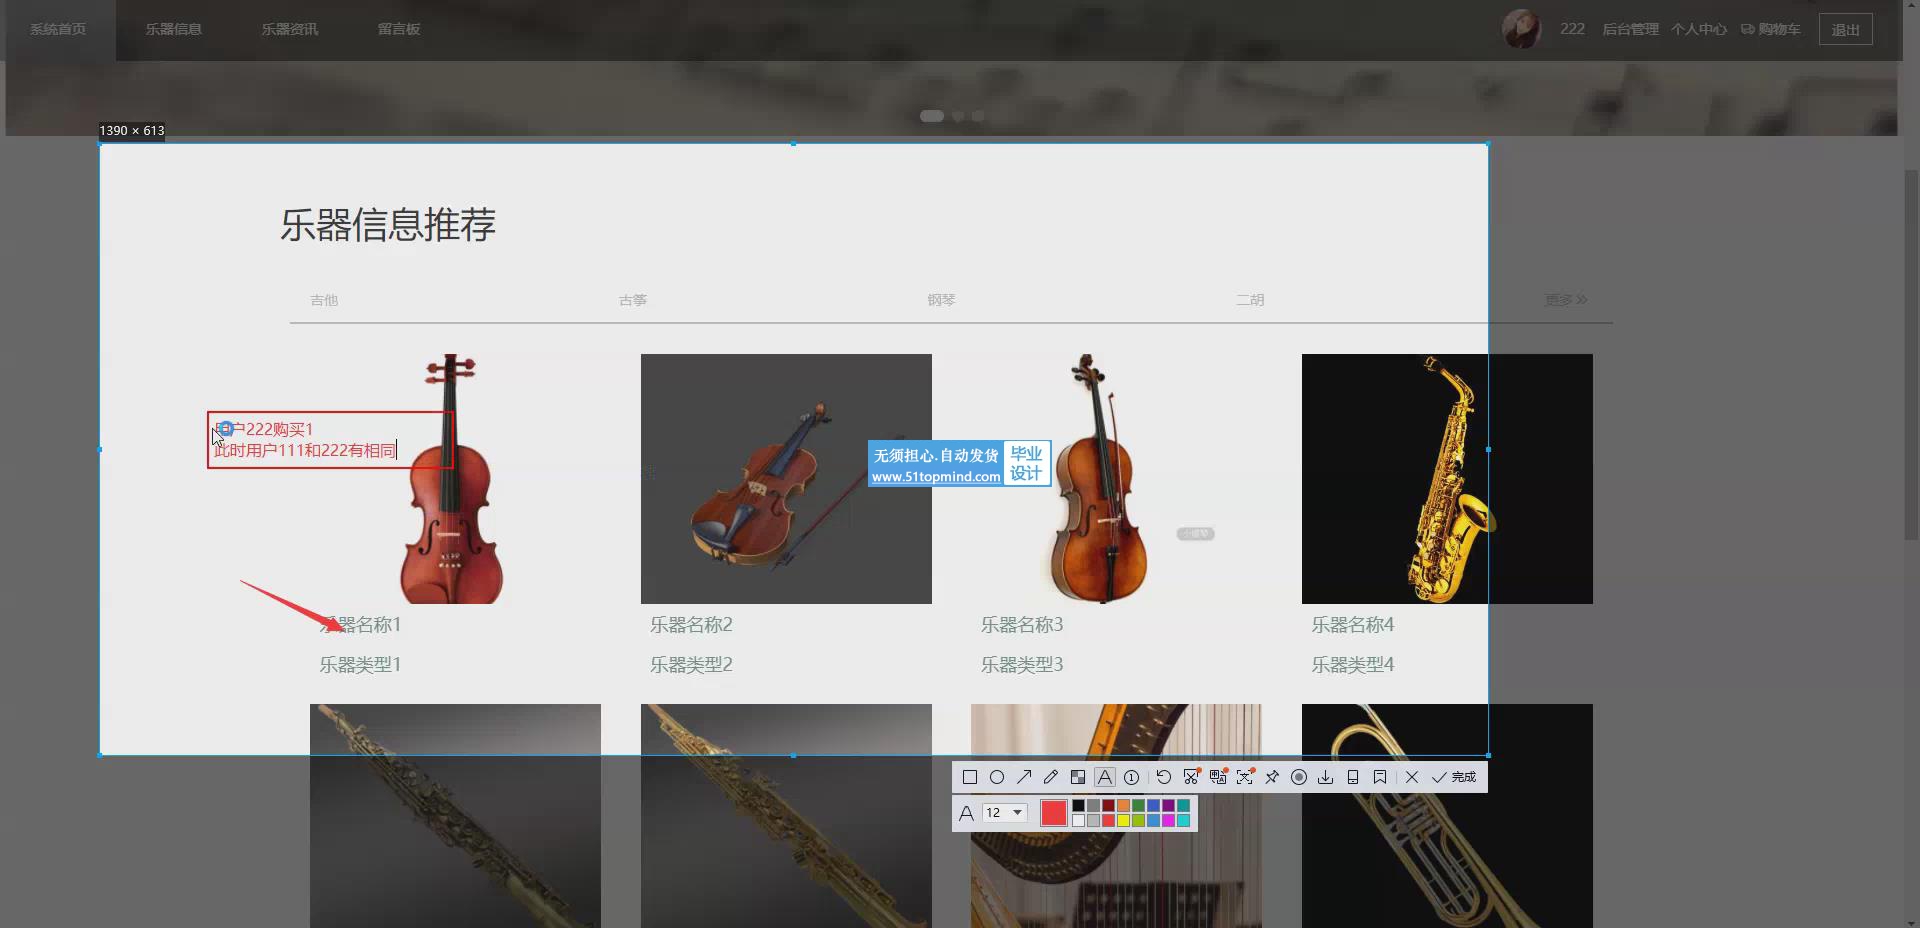The image size is (1920, 928).
Task: Save the screenshot with download icon
Action: [x=1326, y=777]
